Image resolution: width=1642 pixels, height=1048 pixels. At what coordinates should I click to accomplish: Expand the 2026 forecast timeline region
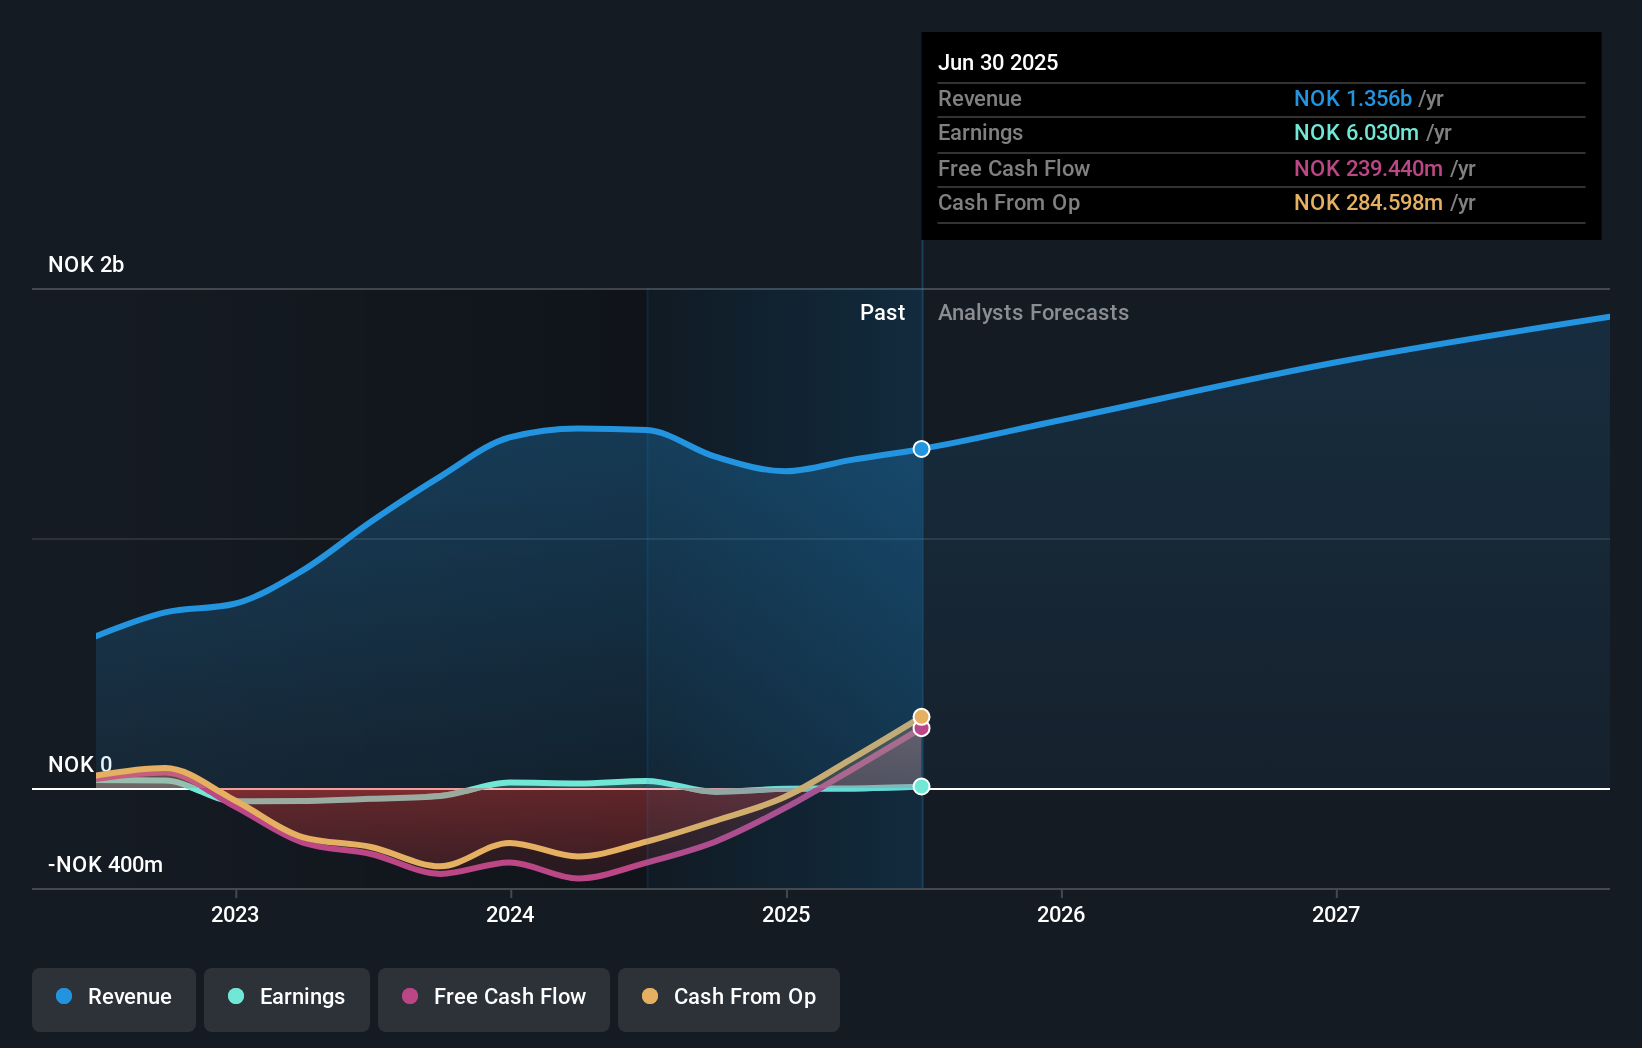click(x=1062, y=913)
